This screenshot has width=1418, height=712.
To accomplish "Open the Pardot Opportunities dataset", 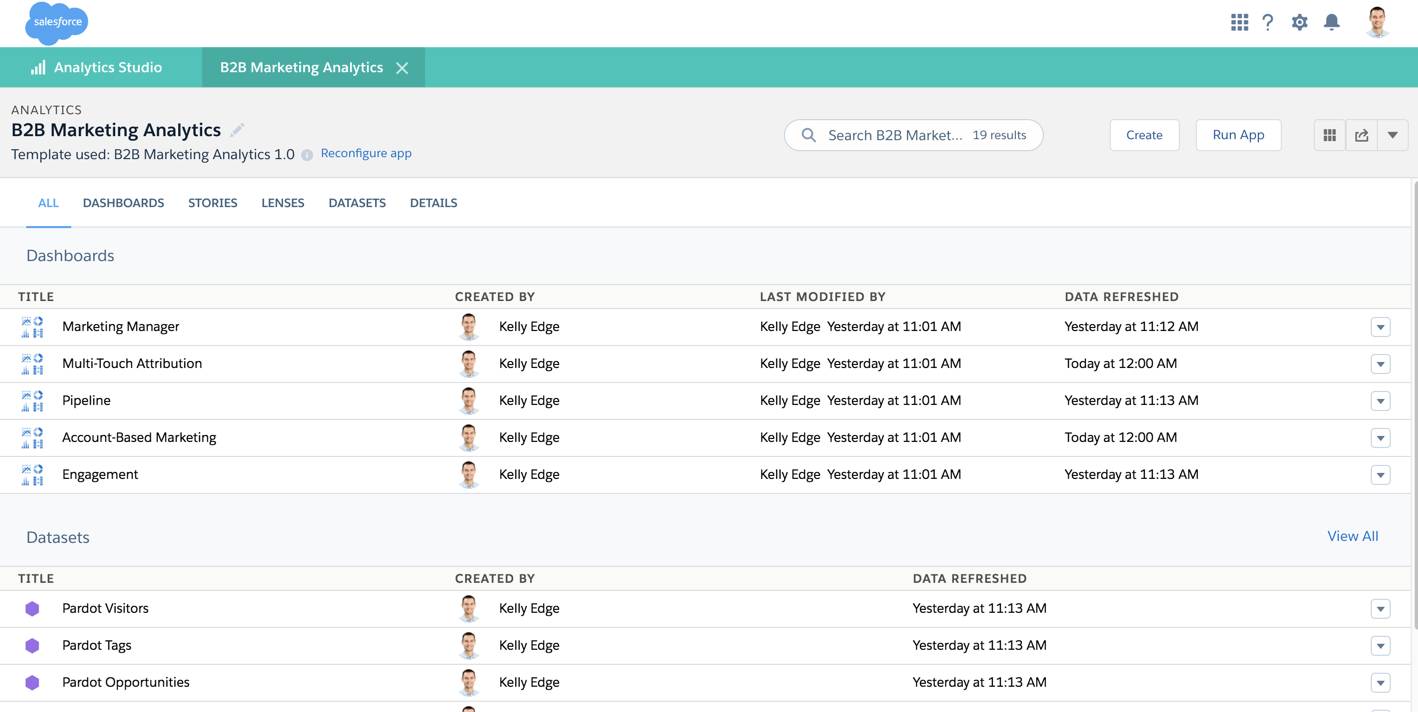I will tap(126, 683).
